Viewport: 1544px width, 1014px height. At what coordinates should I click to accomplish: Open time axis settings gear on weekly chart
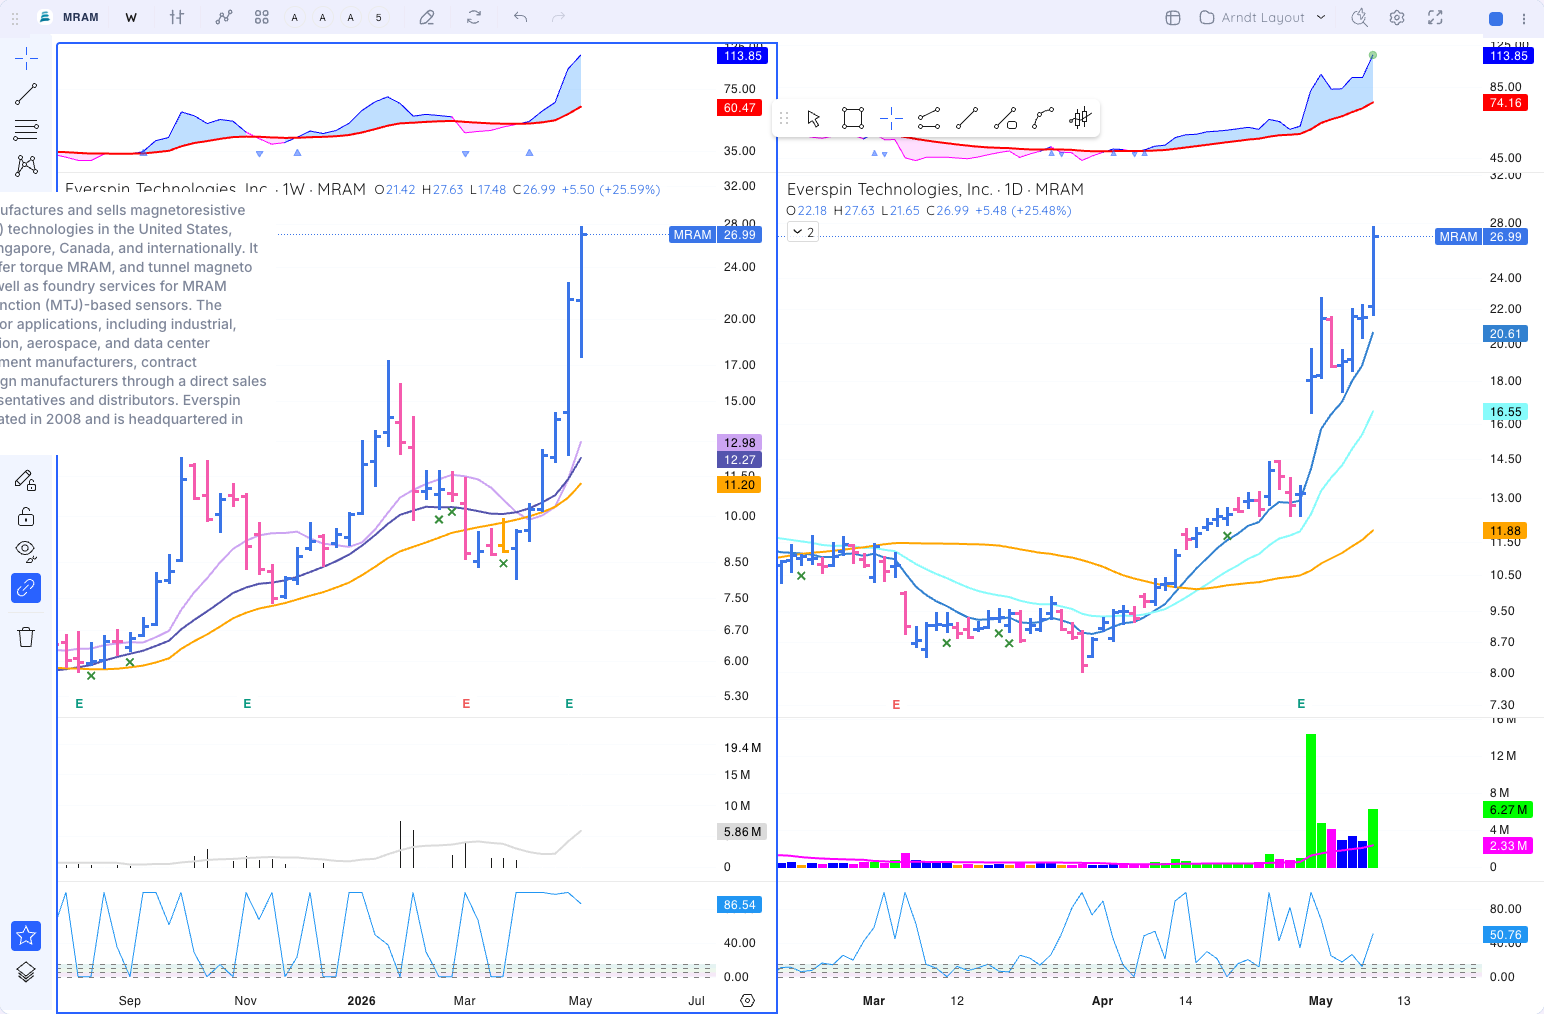(747, 1000)
